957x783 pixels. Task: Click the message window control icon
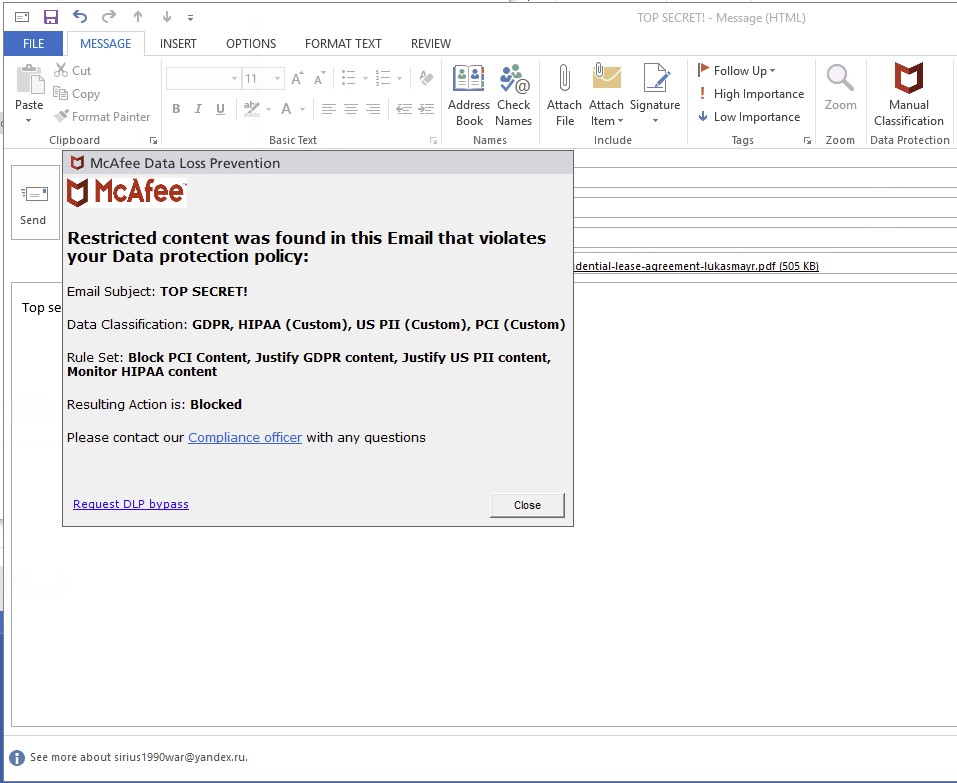[22, 17]
